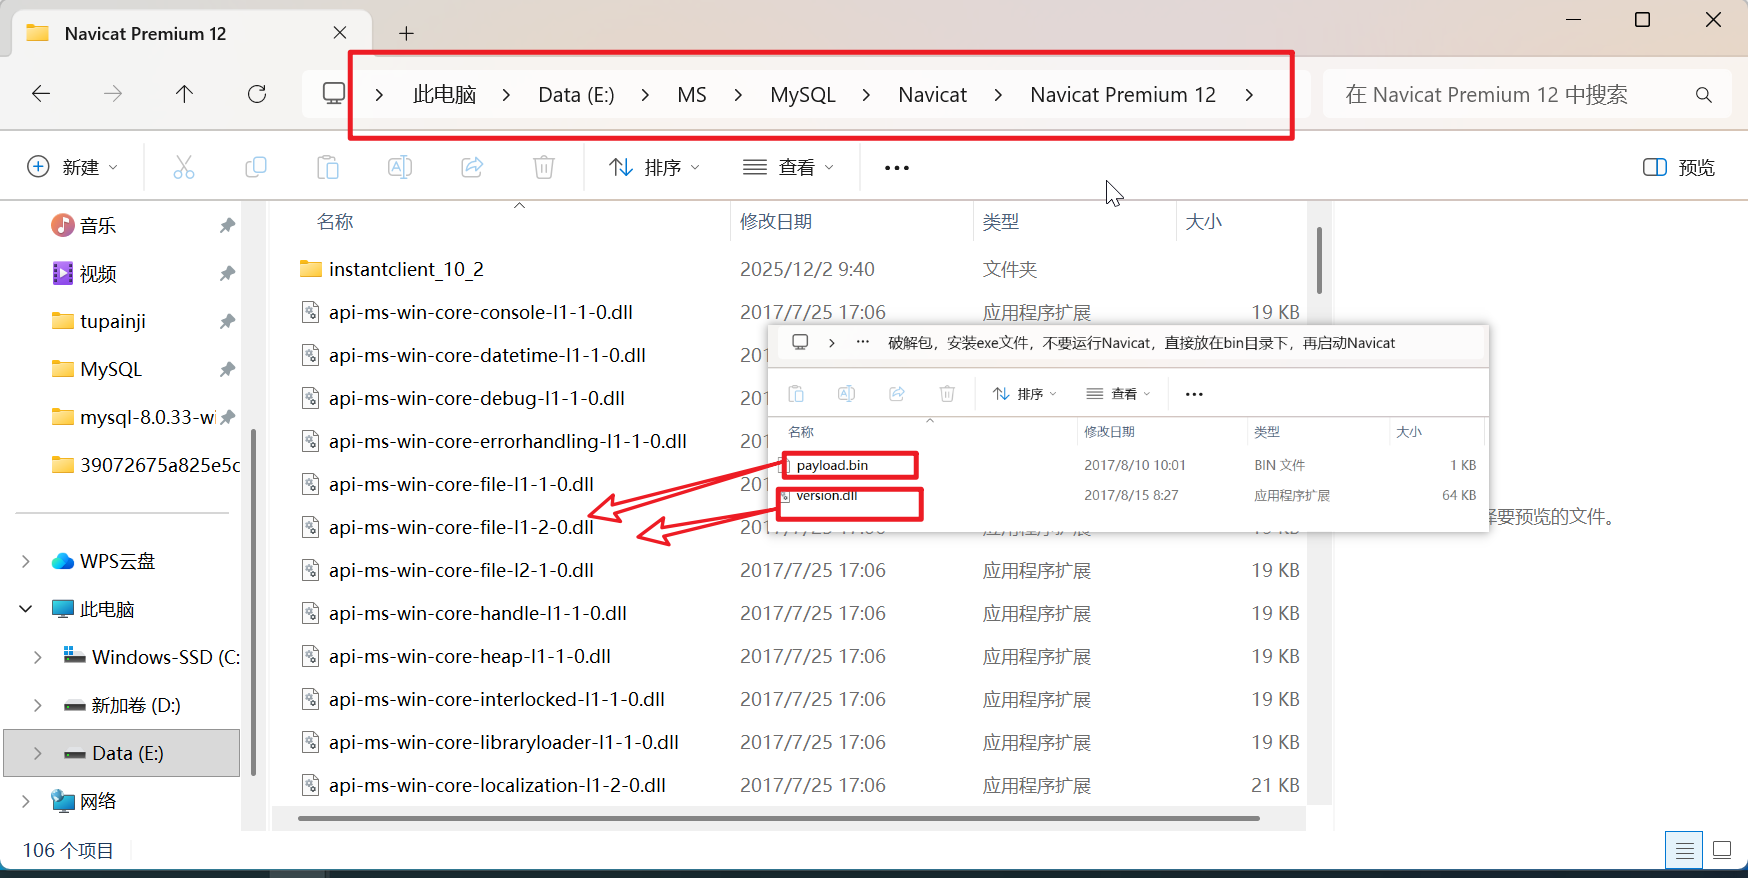Click the Paste clipboard icon

click(x=328, y=167)
